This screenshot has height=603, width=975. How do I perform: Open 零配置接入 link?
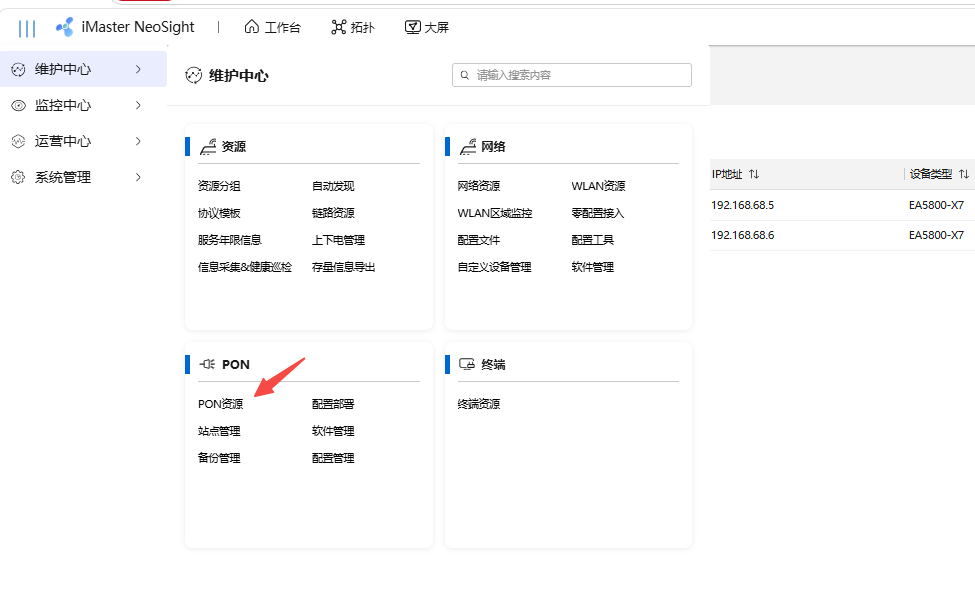click(x=598, y=213)
